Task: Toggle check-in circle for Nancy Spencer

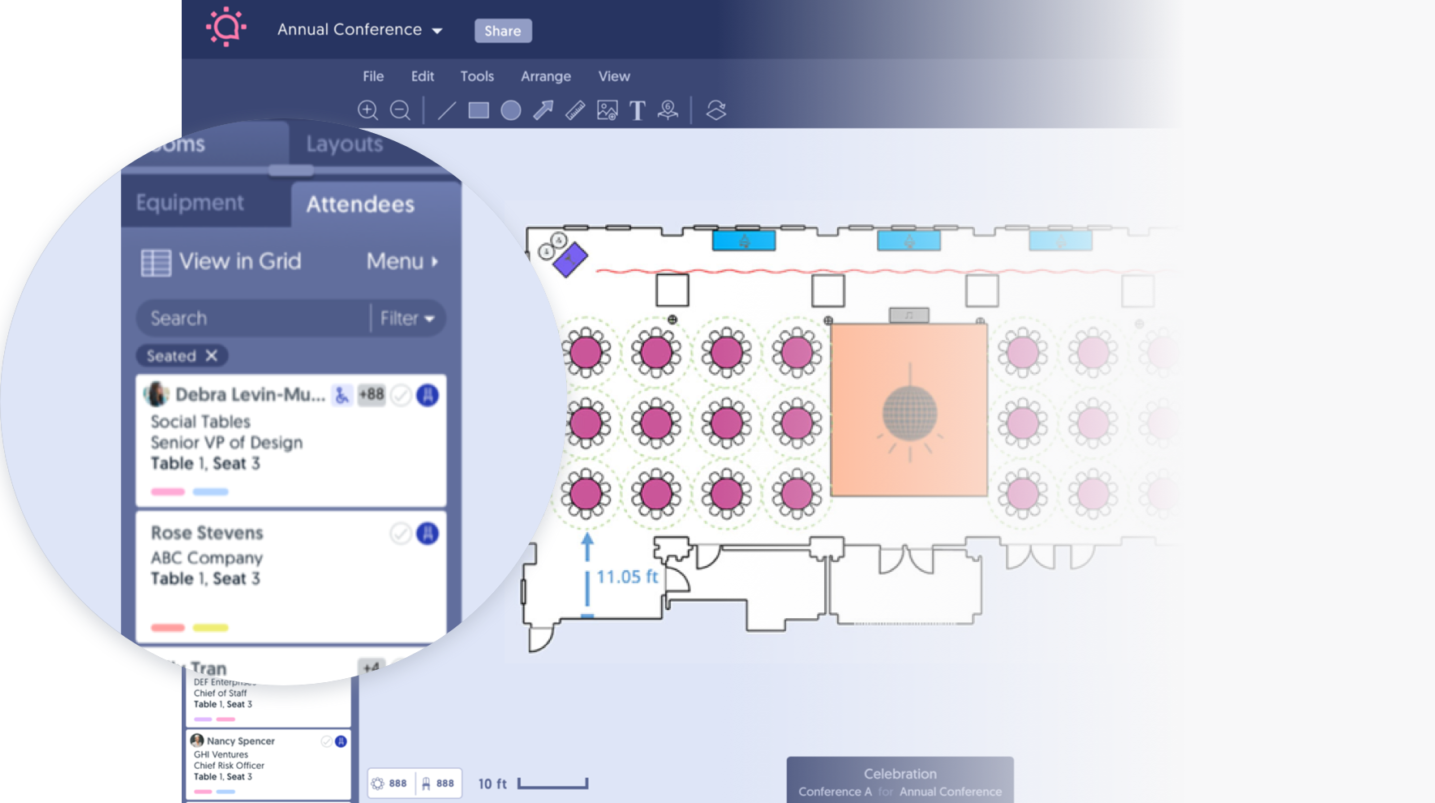Action: pyautogui.click(x=326, y=741)
